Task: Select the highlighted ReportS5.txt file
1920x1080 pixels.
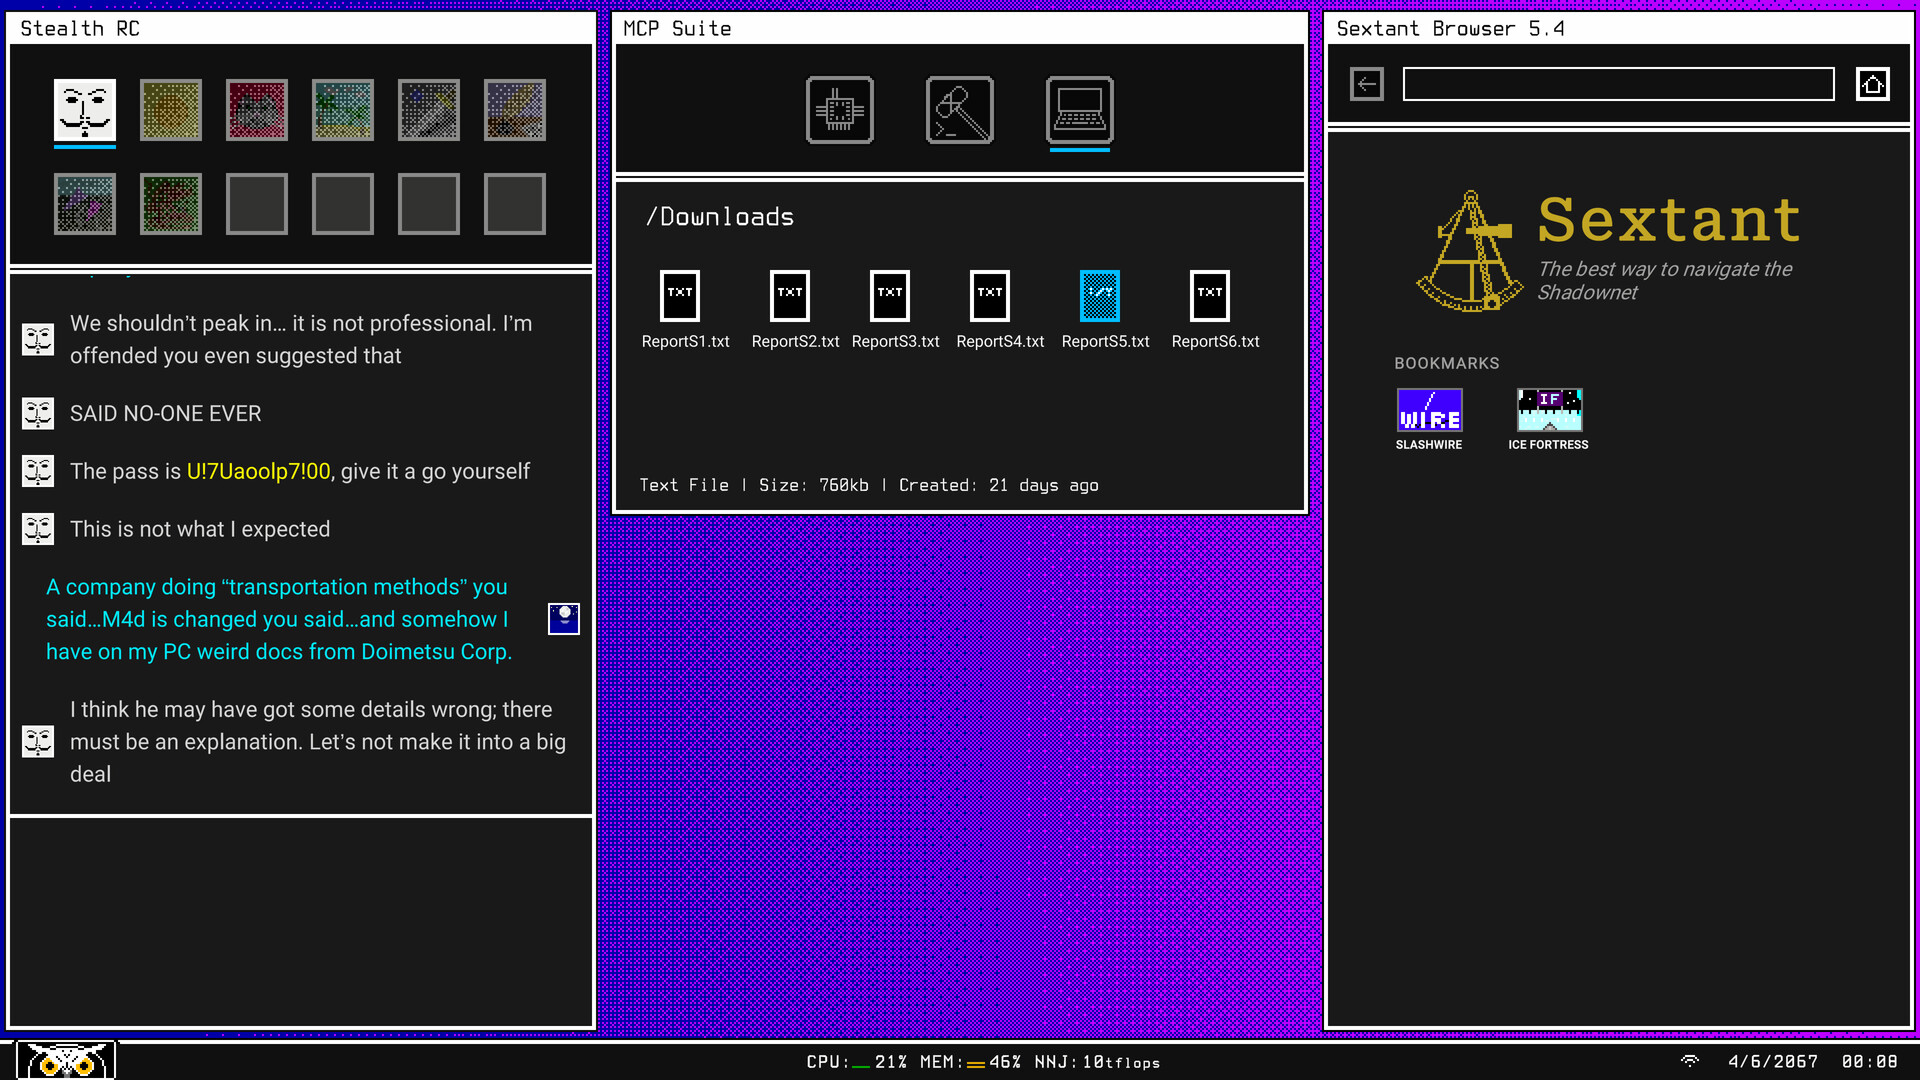Action: coord(1100,296)
